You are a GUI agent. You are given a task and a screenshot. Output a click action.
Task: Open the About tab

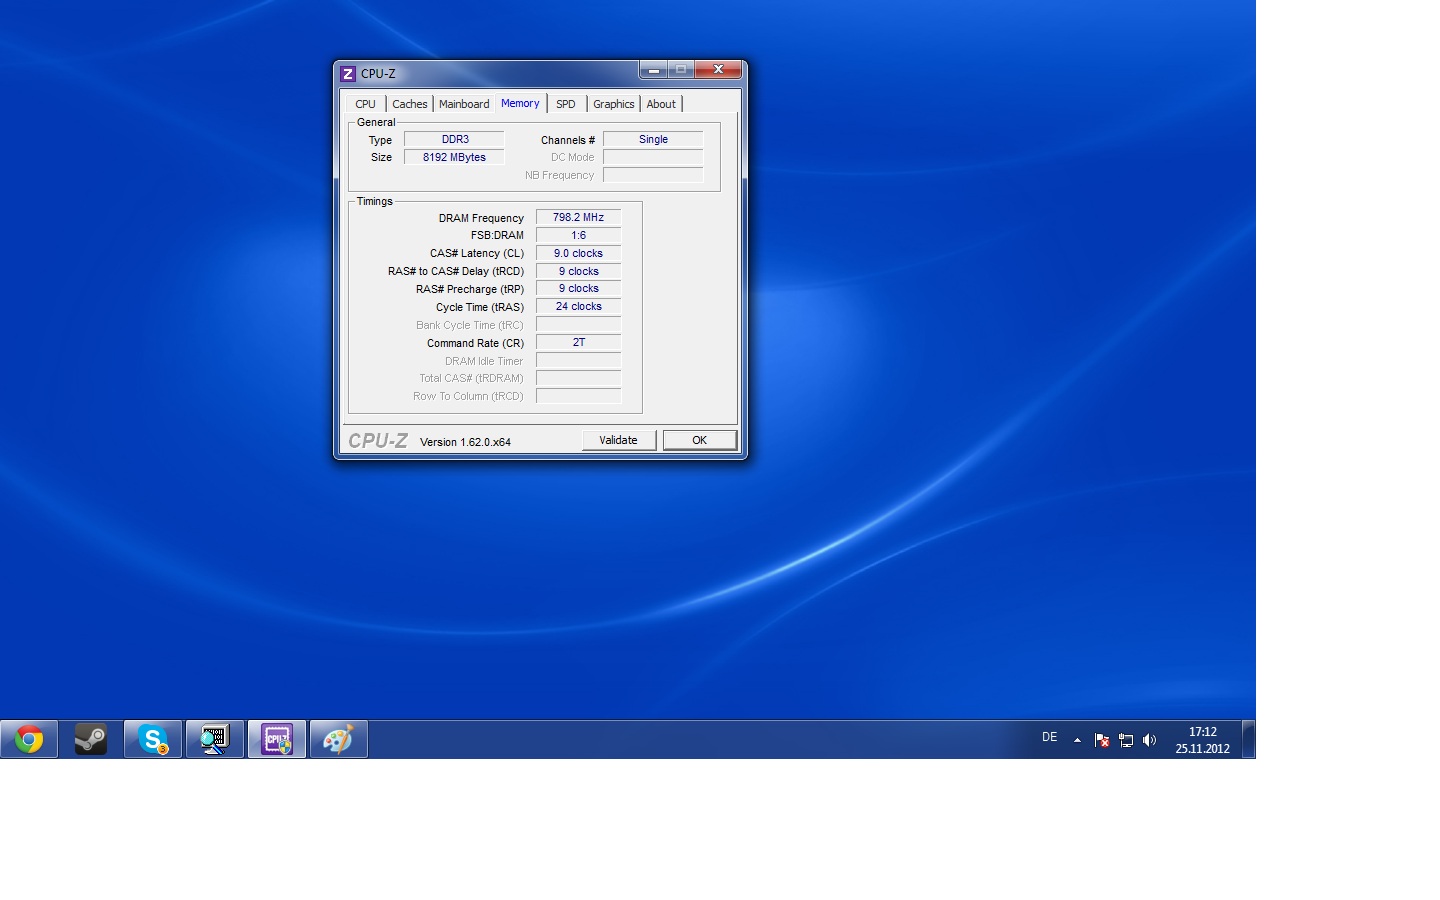661,104
